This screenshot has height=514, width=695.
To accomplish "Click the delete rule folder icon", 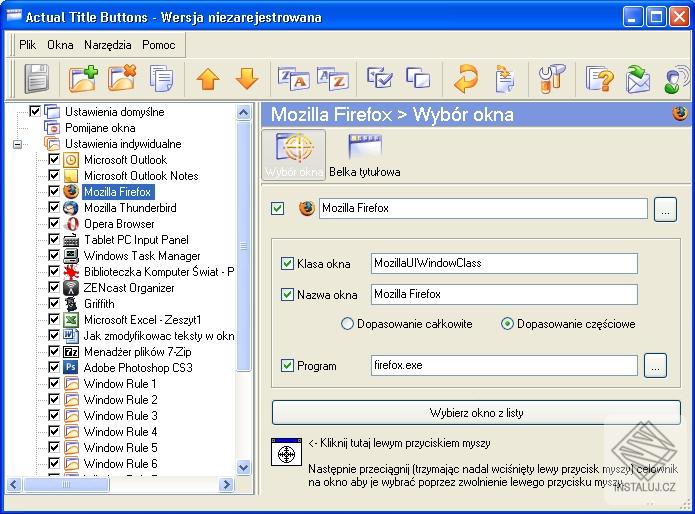I will coord(122,78).
